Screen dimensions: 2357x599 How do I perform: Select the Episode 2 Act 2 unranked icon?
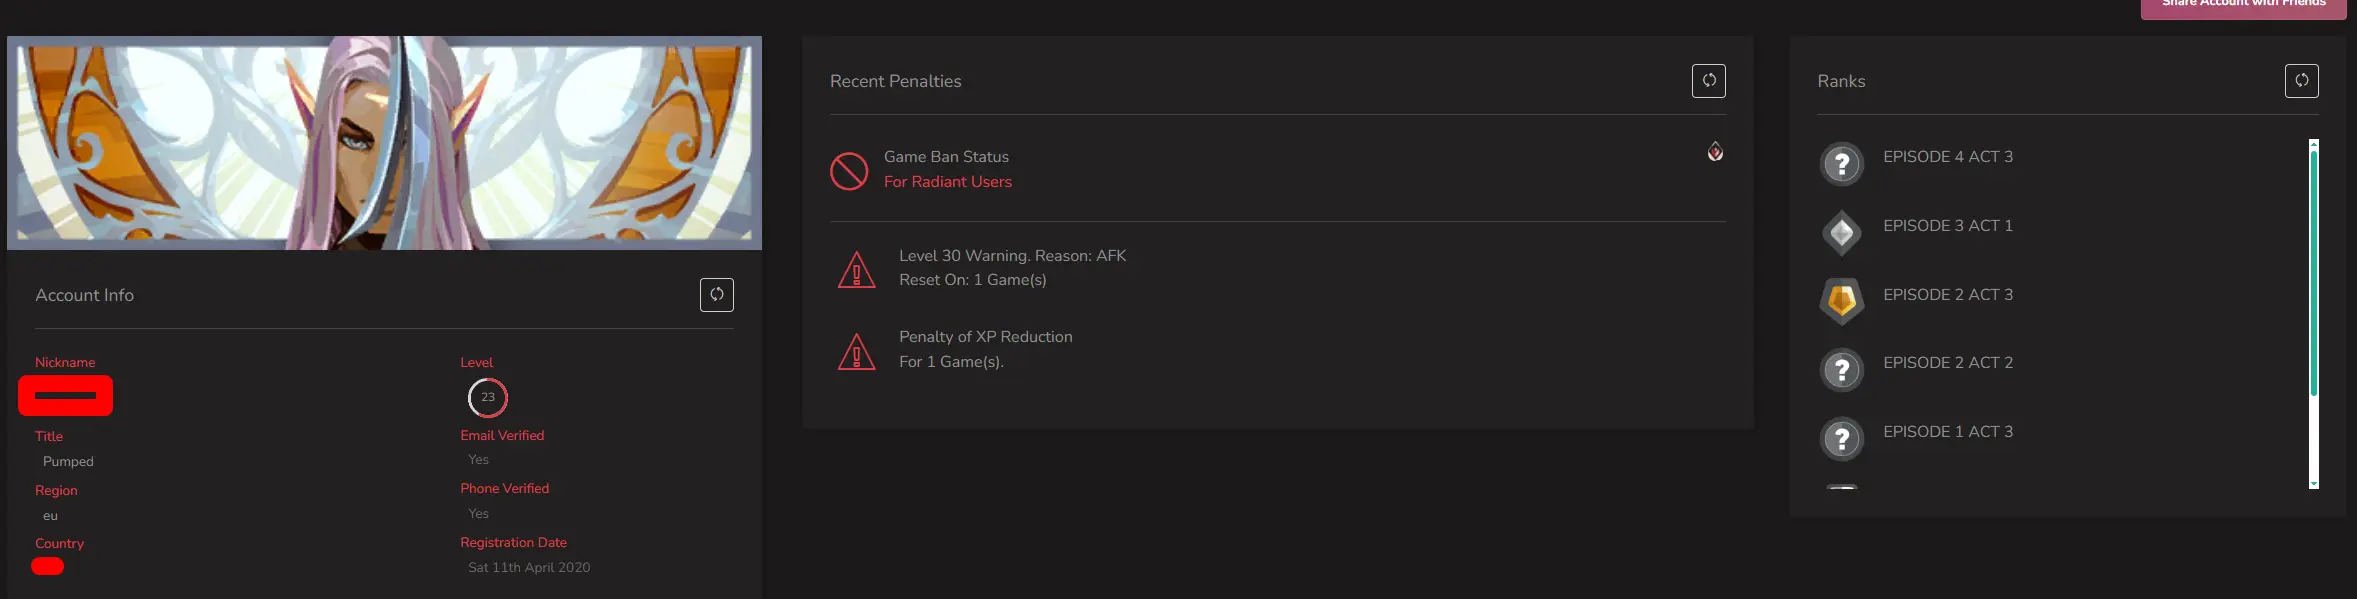(x=1841, y=370)
